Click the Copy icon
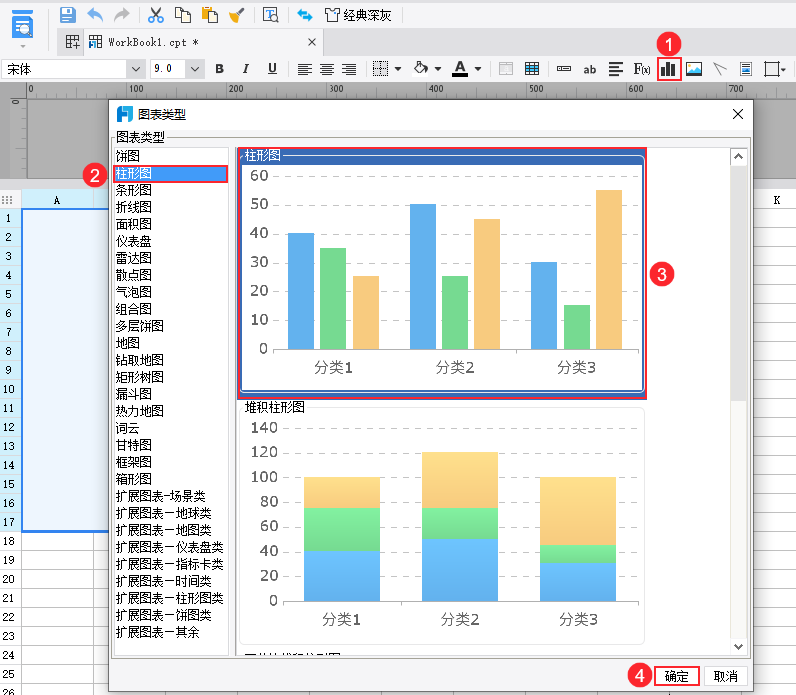This screenshot has width=796, height=695. [x=183, y=15]
